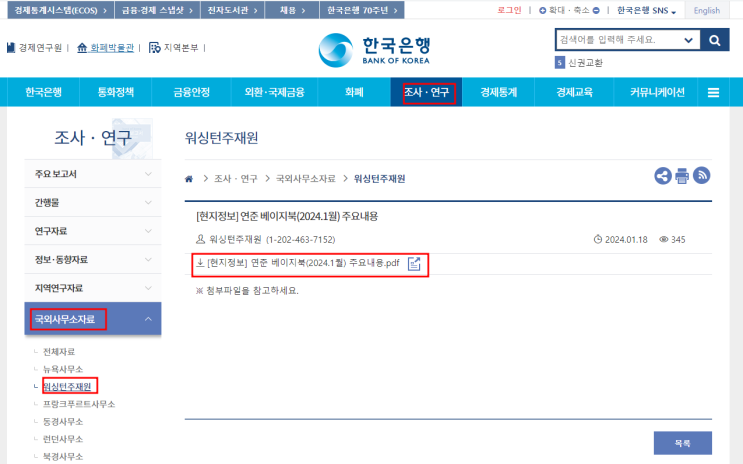Open the PDF preview icon beside attachment
The image size is (743, 464).
414,264
